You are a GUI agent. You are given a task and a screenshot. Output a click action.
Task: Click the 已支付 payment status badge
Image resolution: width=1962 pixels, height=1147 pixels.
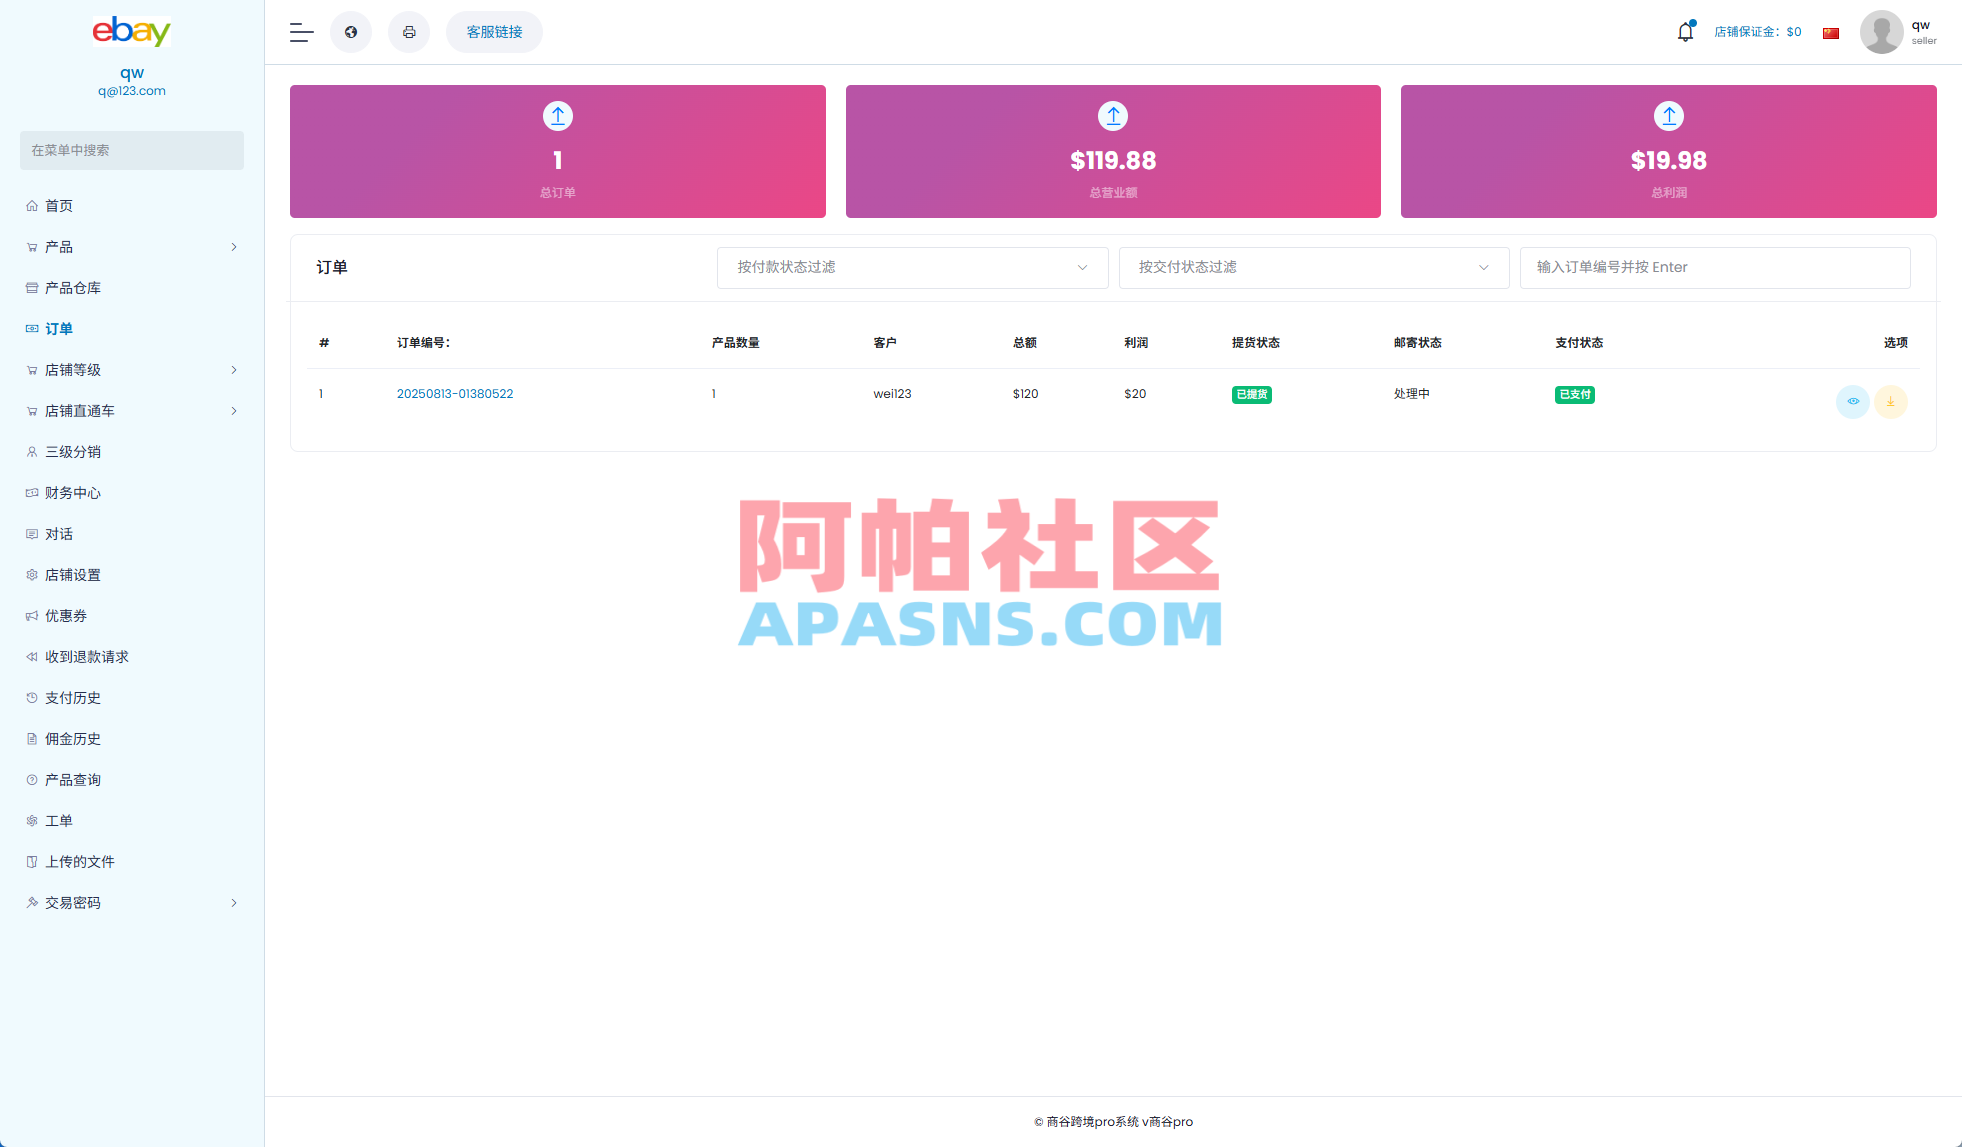tap(1575, 394)
